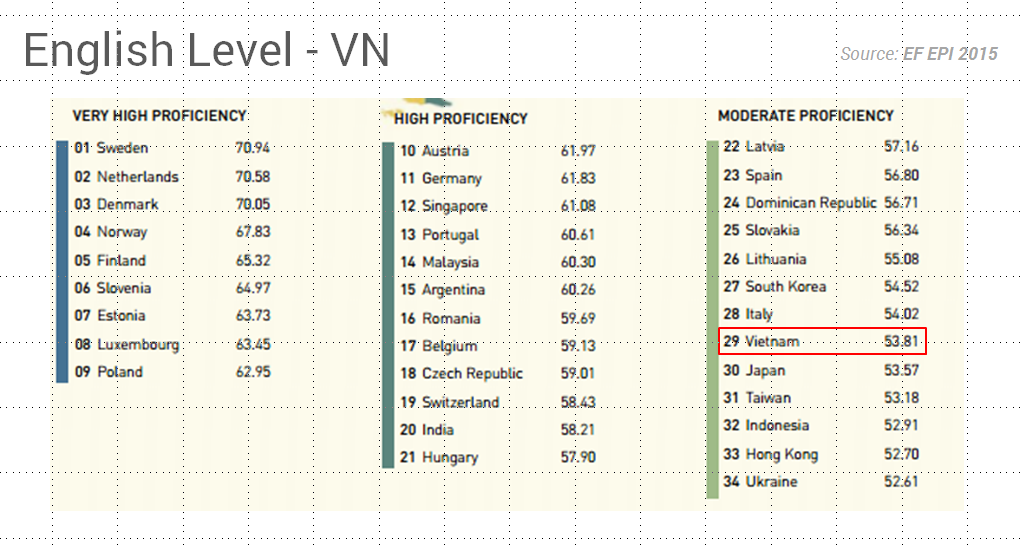Click the score 61.97
This screenshot has width=1023, height=549.
click(x=578, y=151)
